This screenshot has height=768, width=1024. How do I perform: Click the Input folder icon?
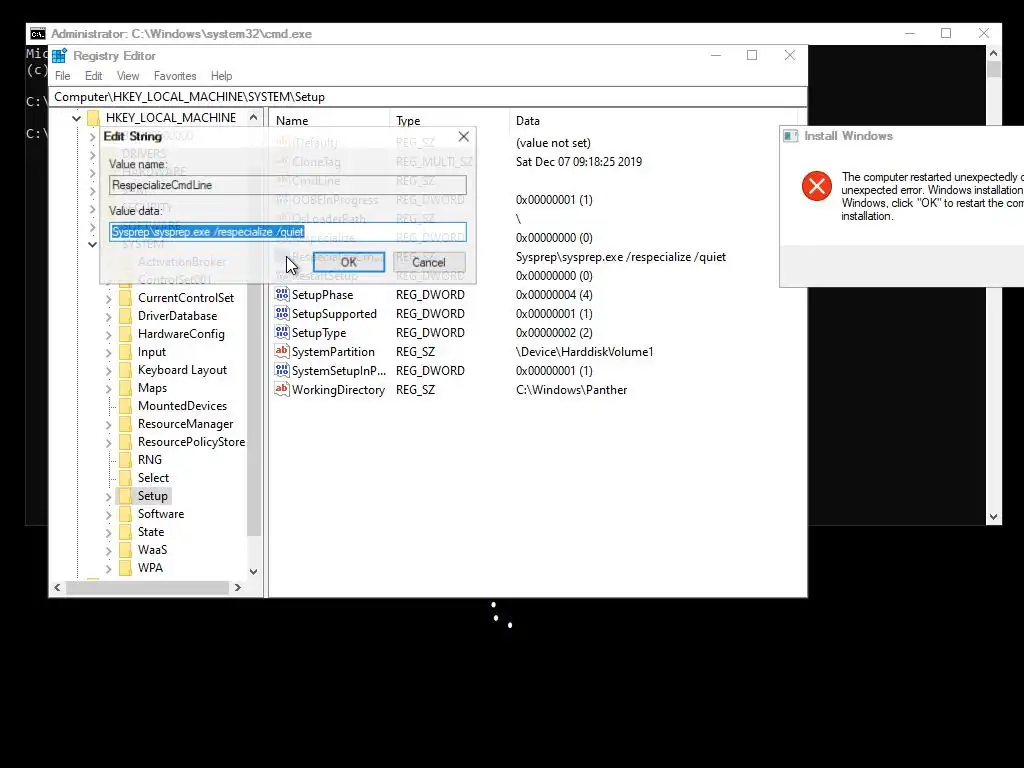125,352
